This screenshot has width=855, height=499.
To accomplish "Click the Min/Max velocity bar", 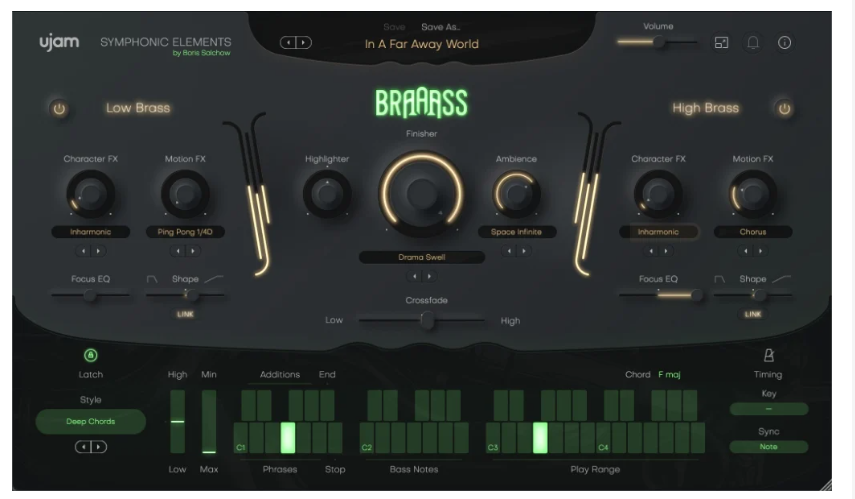I will click(209, 422).
